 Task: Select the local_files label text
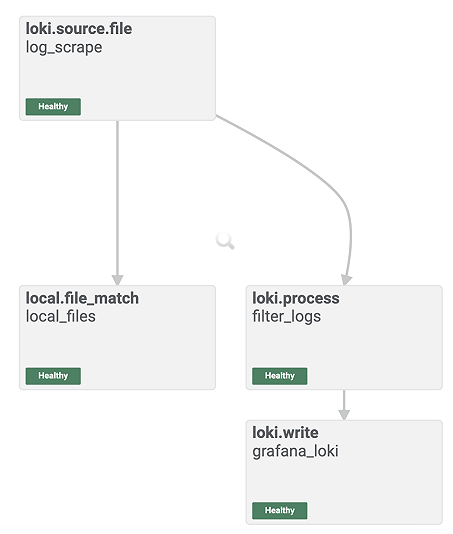point(61,316)
